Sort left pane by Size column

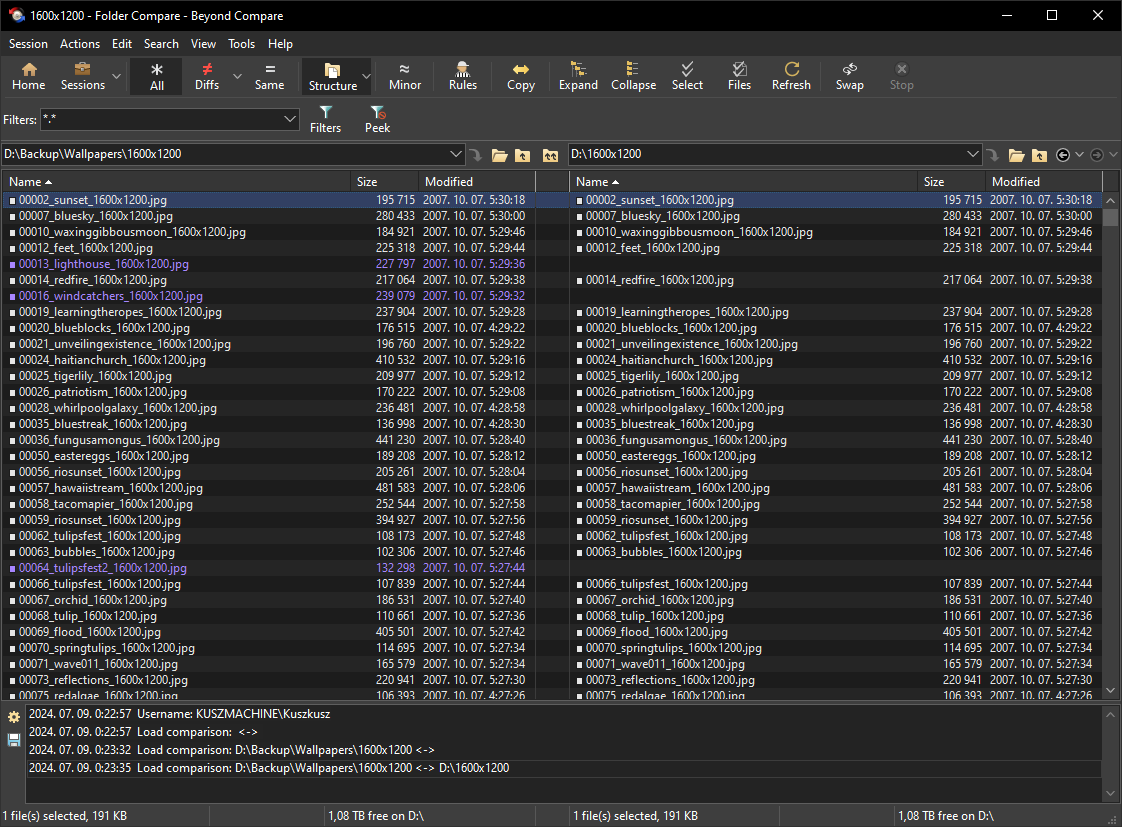tap(384, 182)
